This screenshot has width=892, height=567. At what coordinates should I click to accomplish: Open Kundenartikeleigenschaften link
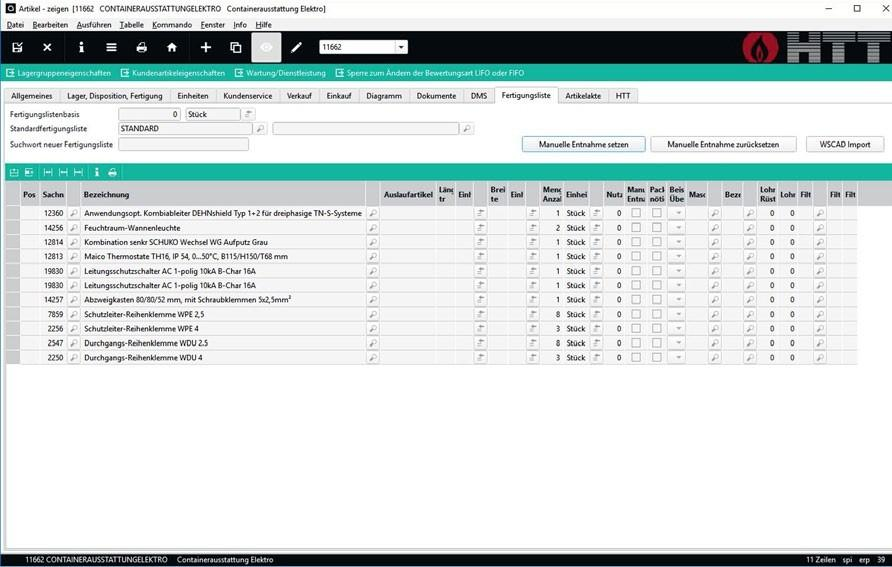point(173,73)
